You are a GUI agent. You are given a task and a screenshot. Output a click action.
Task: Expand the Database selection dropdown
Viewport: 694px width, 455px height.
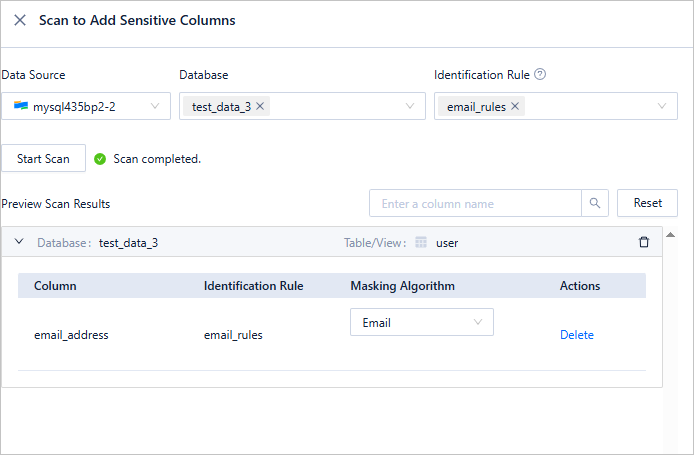coord(410,106)
